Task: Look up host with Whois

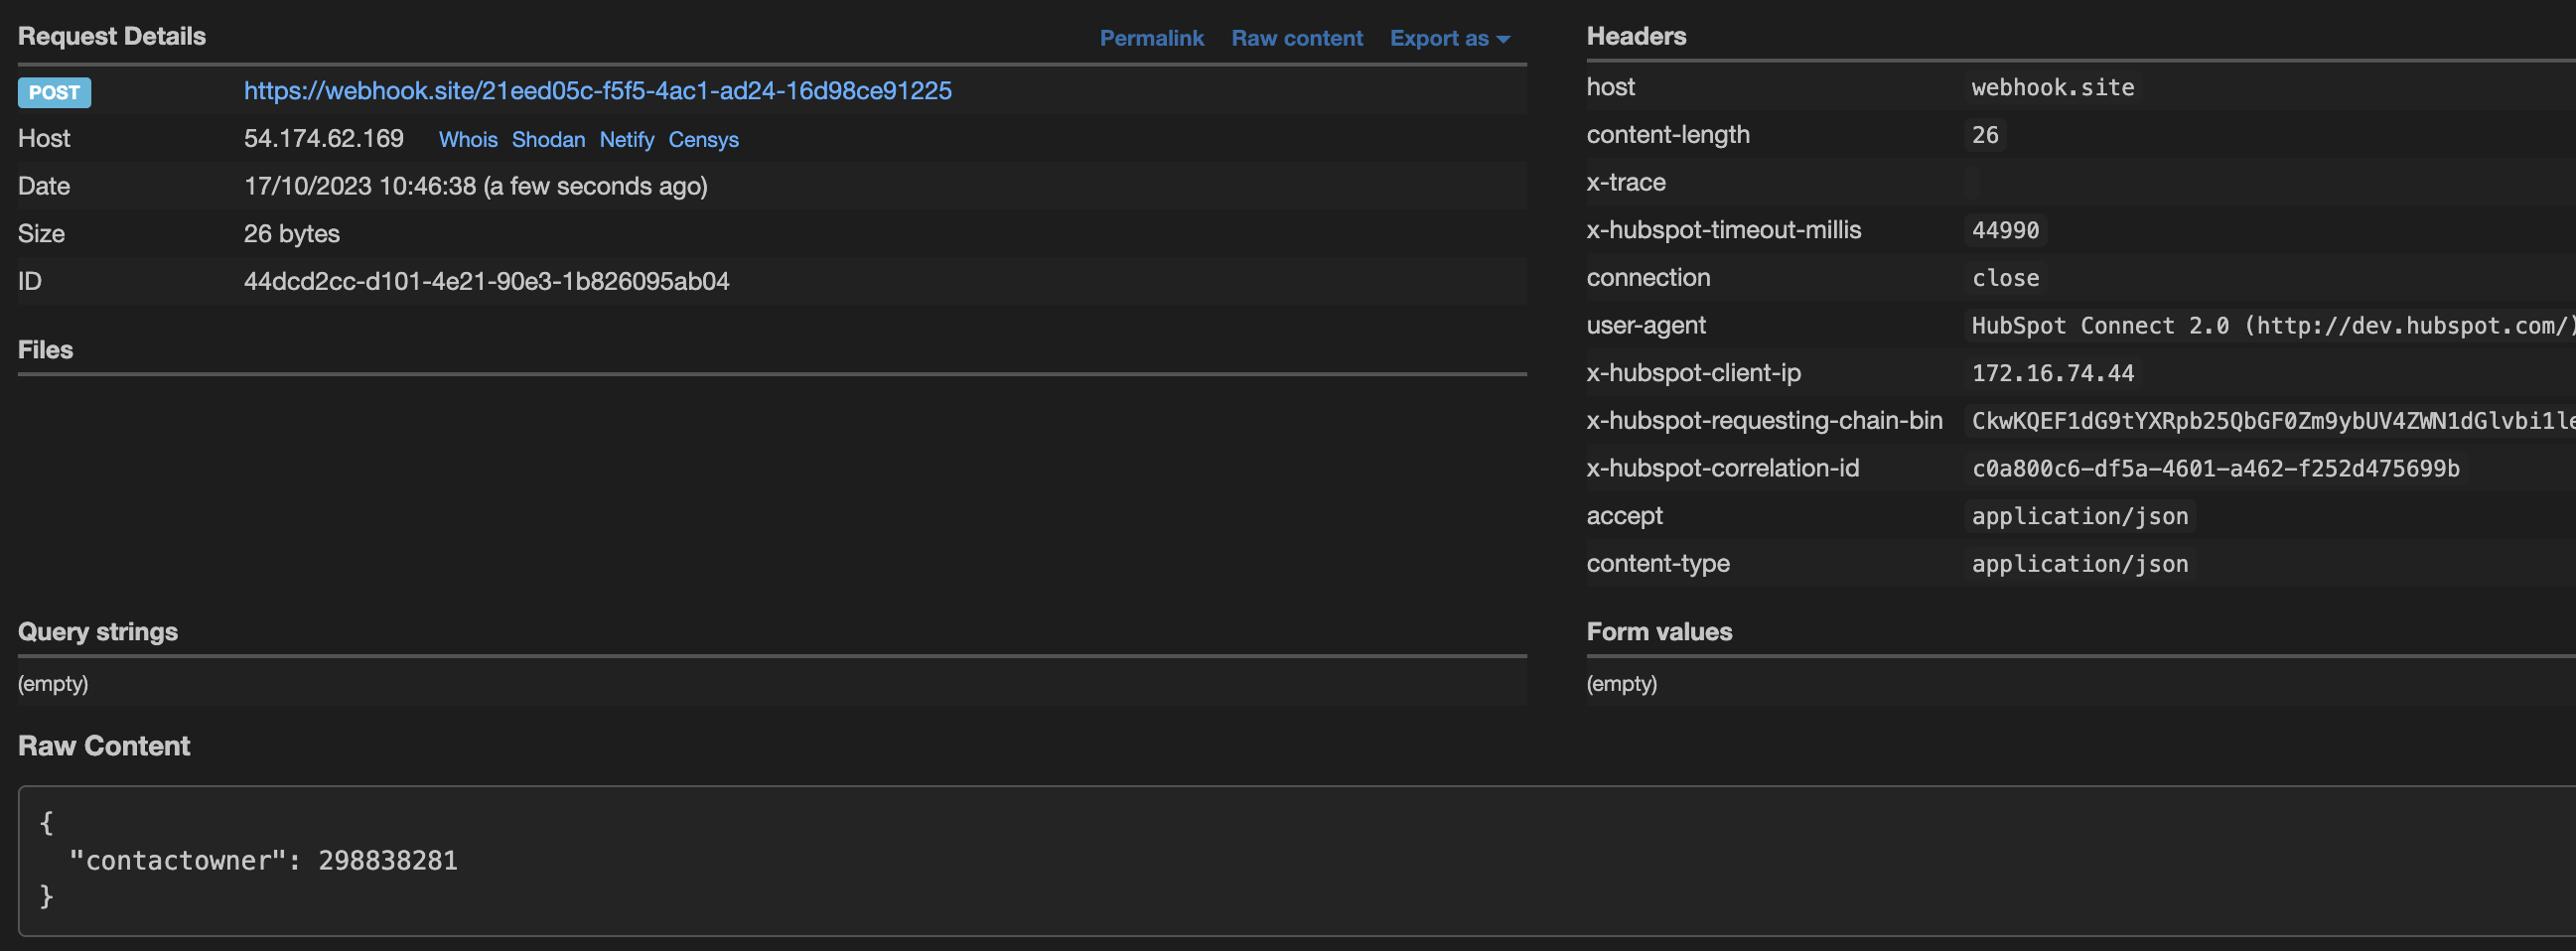Action: click(x=468, y=140)
